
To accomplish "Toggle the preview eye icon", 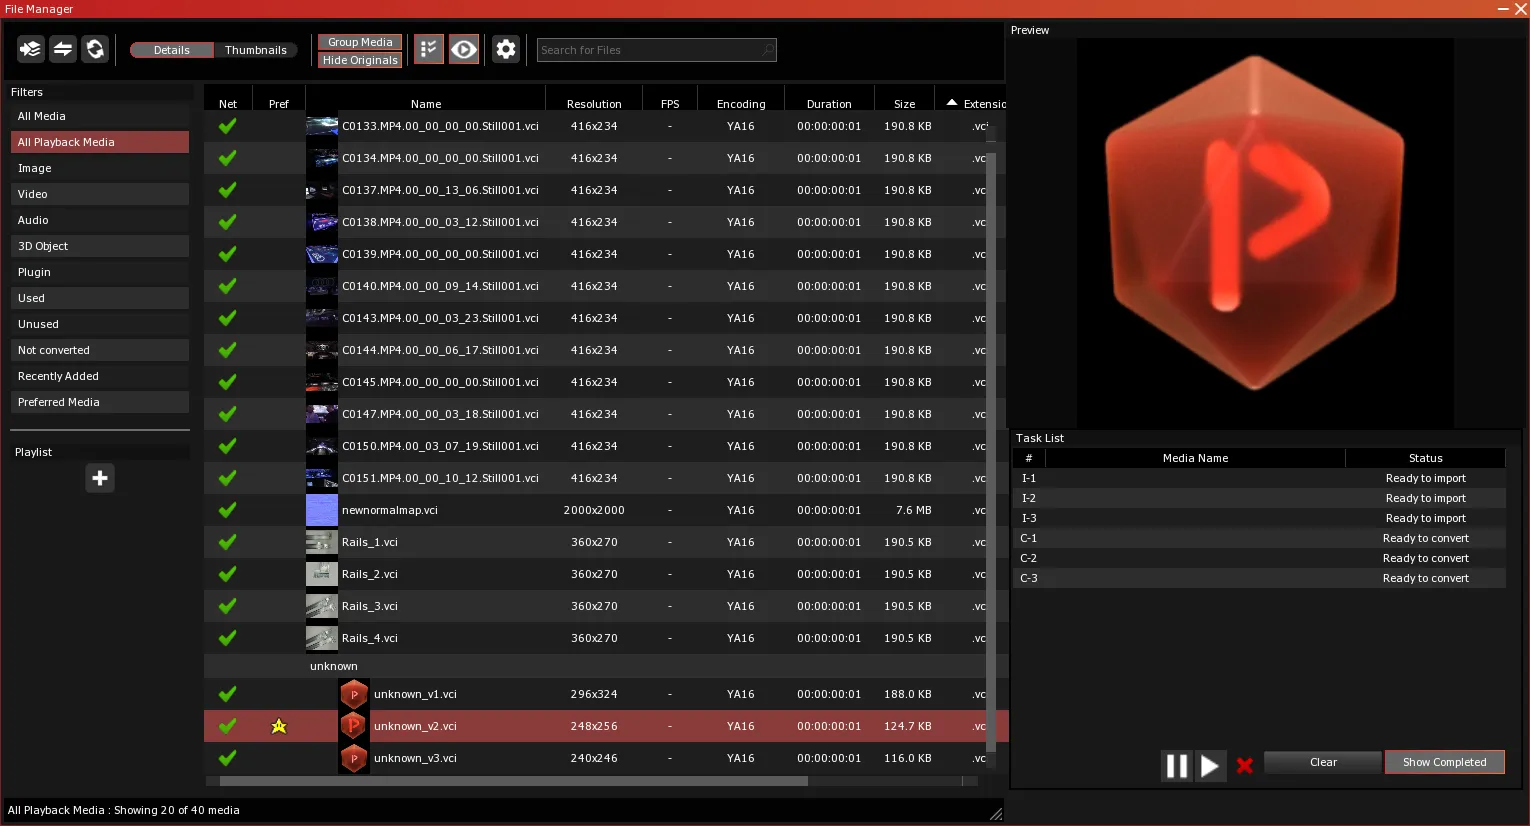I will [464, 49].
